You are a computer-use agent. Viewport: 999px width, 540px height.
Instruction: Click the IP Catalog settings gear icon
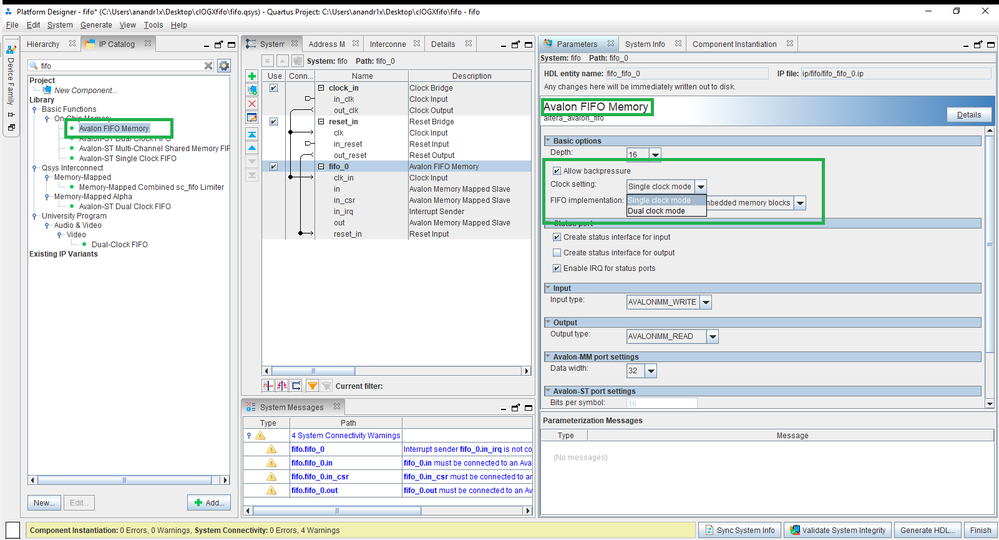point(224,66)
